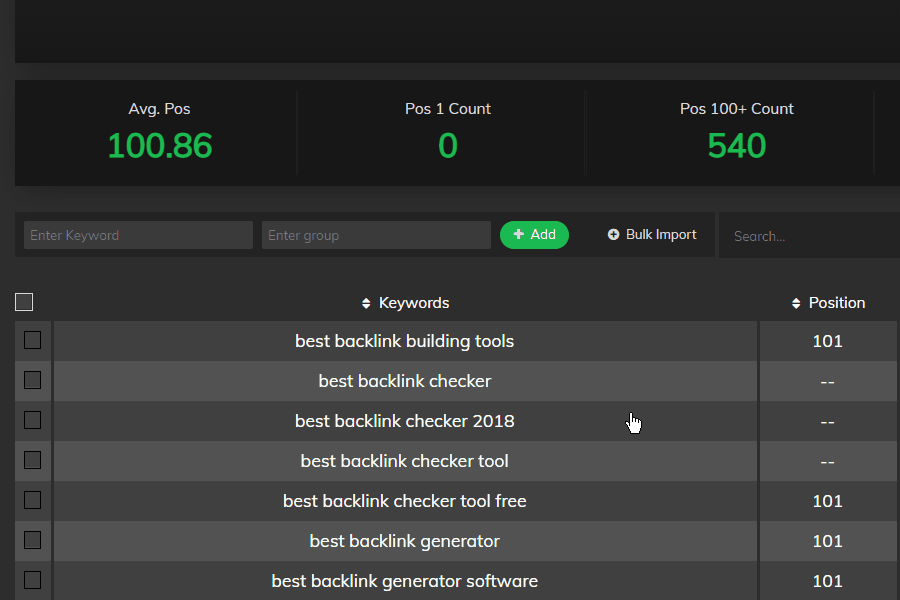This screenshot has width=900, height=600.
Task: Toggle the select-all checkbox in table header
Action: (24, 302)
